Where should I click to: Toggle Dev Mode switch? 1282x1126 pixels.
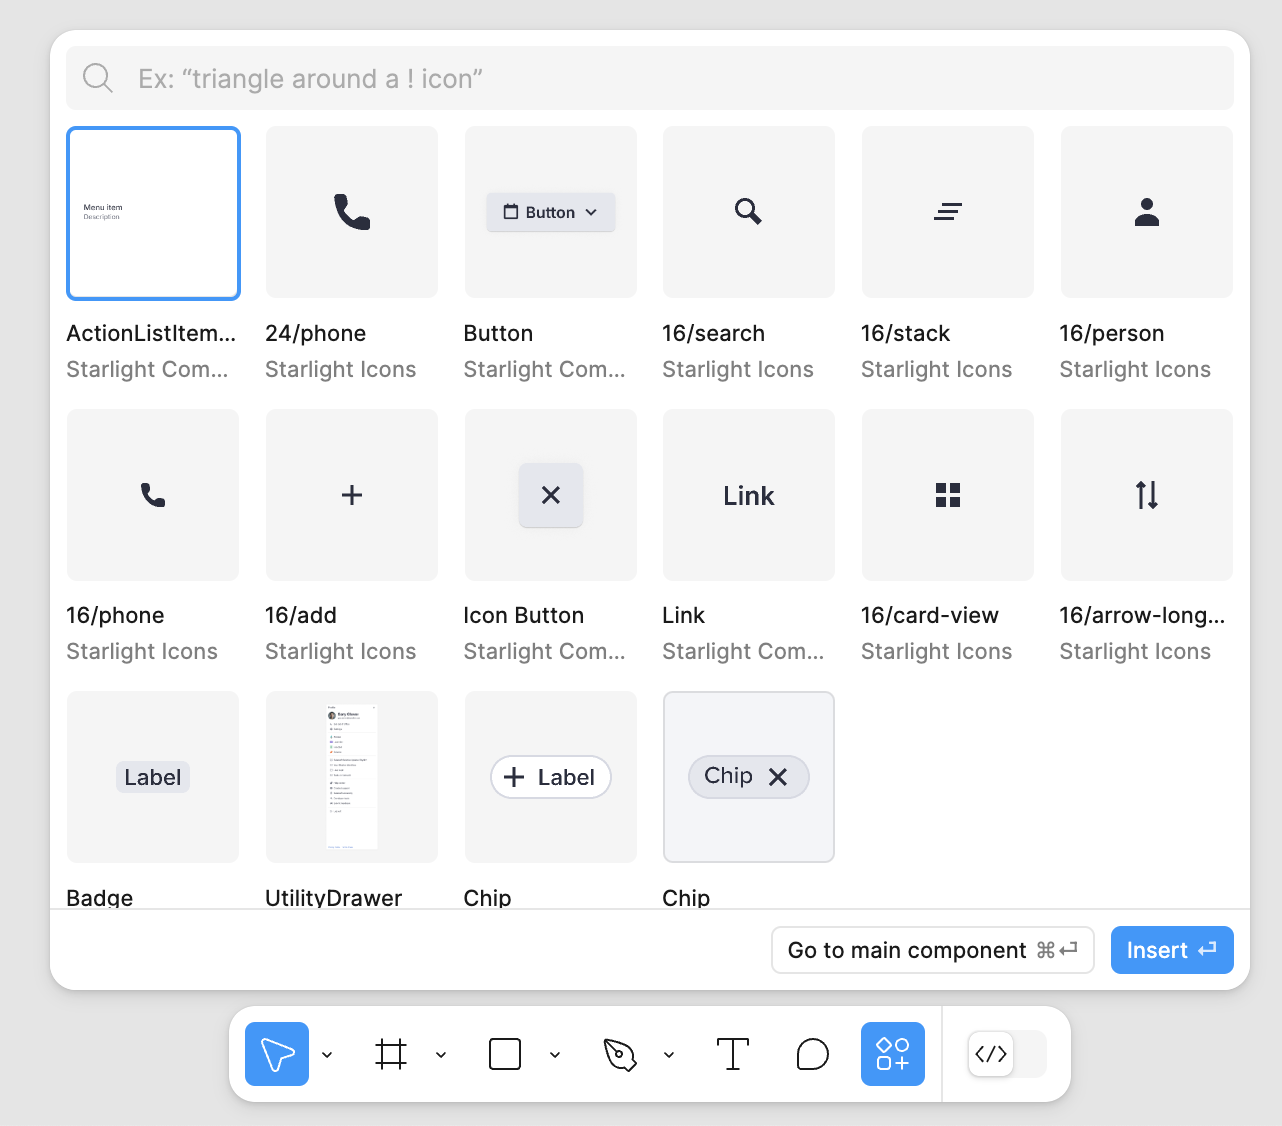point(1007,1054)
